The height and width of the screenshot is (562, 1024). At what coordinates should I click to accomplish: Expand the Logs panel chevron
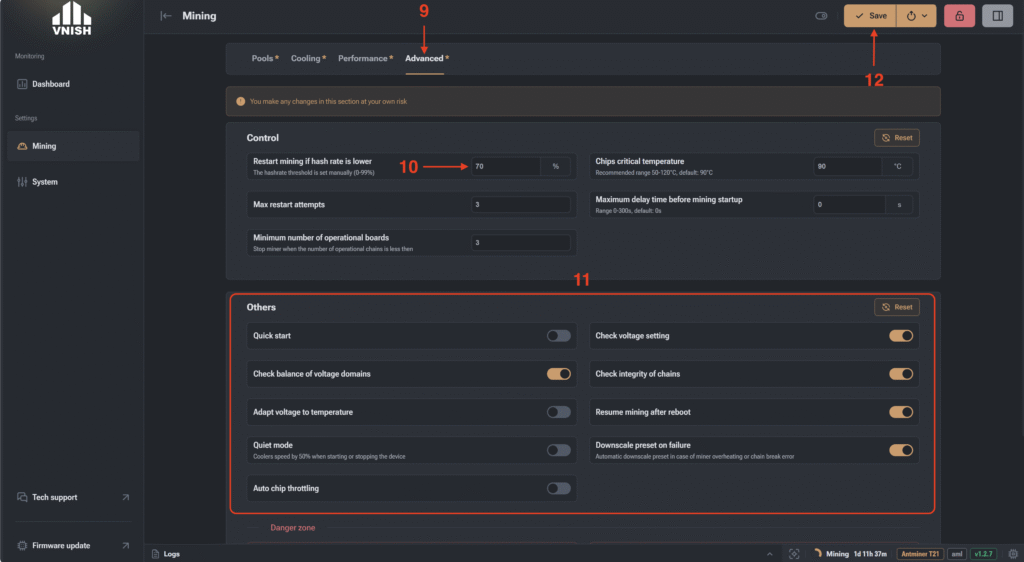click(769, 554)
